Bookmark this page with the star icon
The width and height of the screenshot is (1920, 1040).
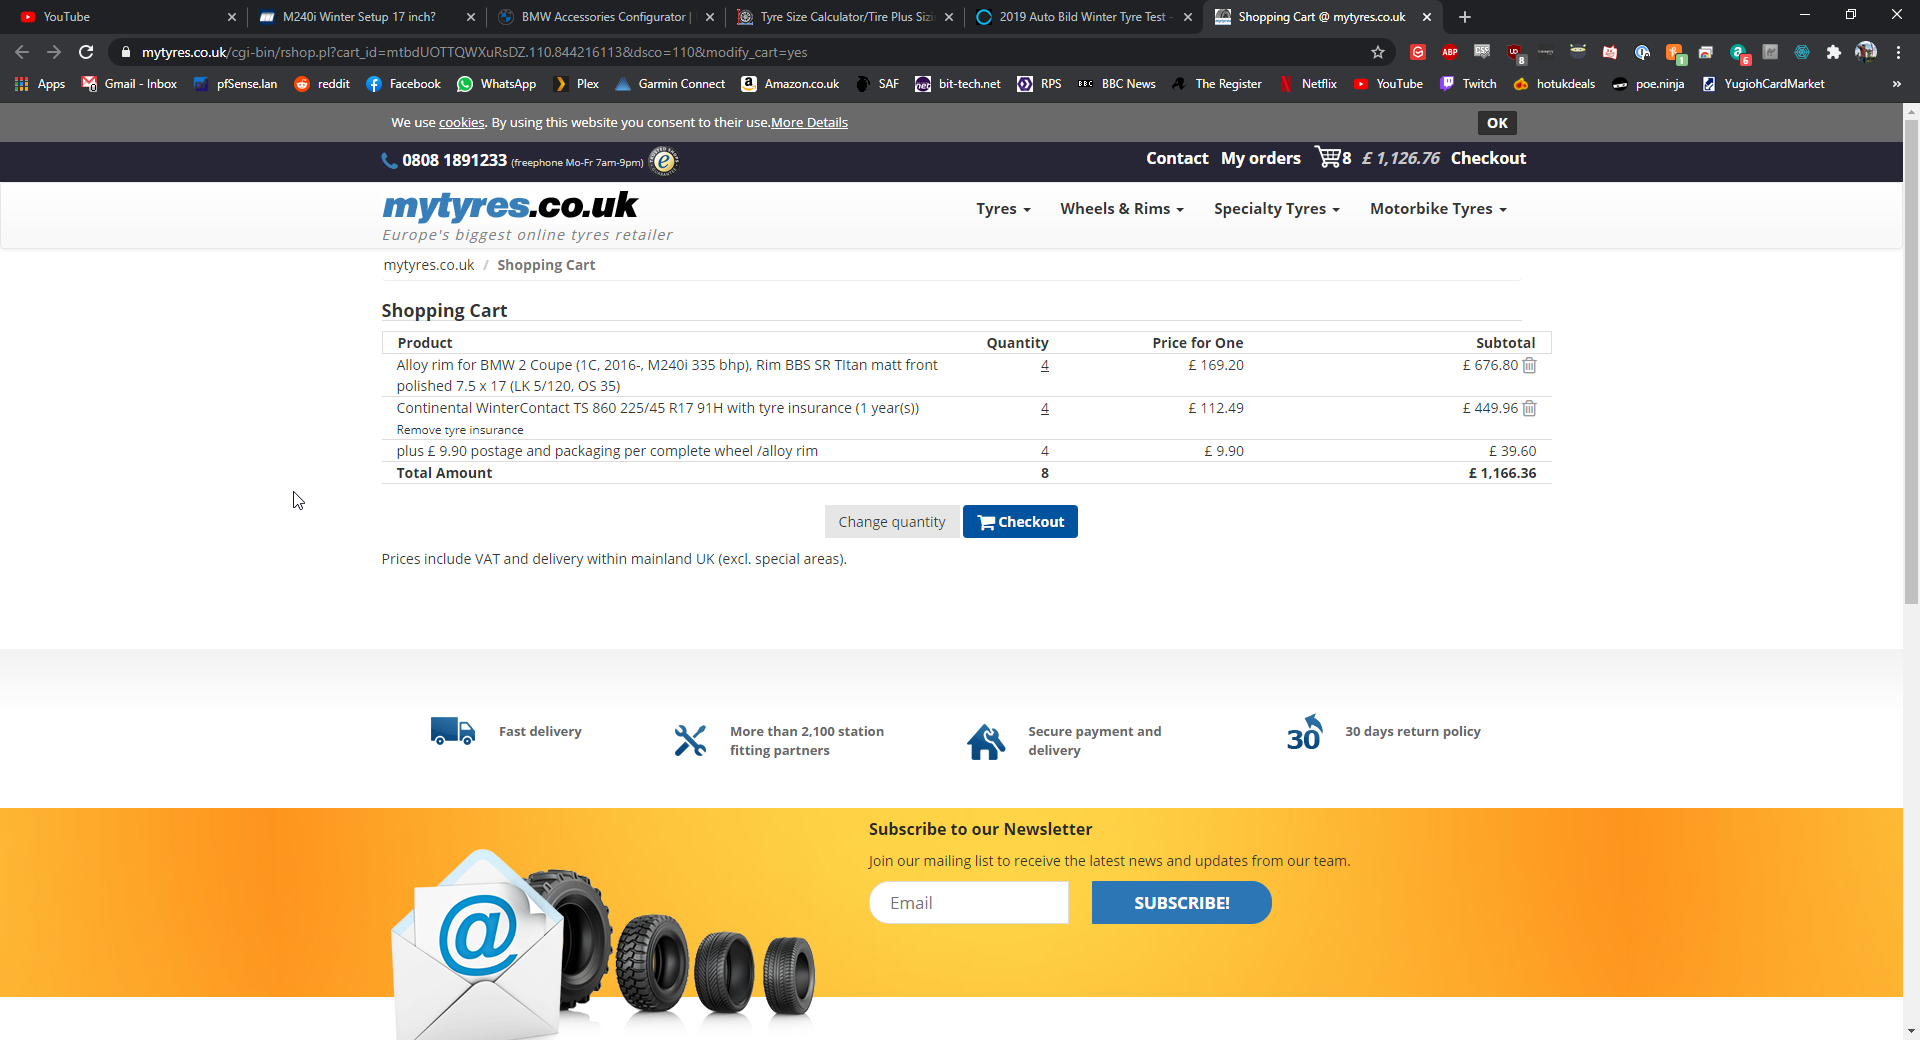(x=1378, y=52)
